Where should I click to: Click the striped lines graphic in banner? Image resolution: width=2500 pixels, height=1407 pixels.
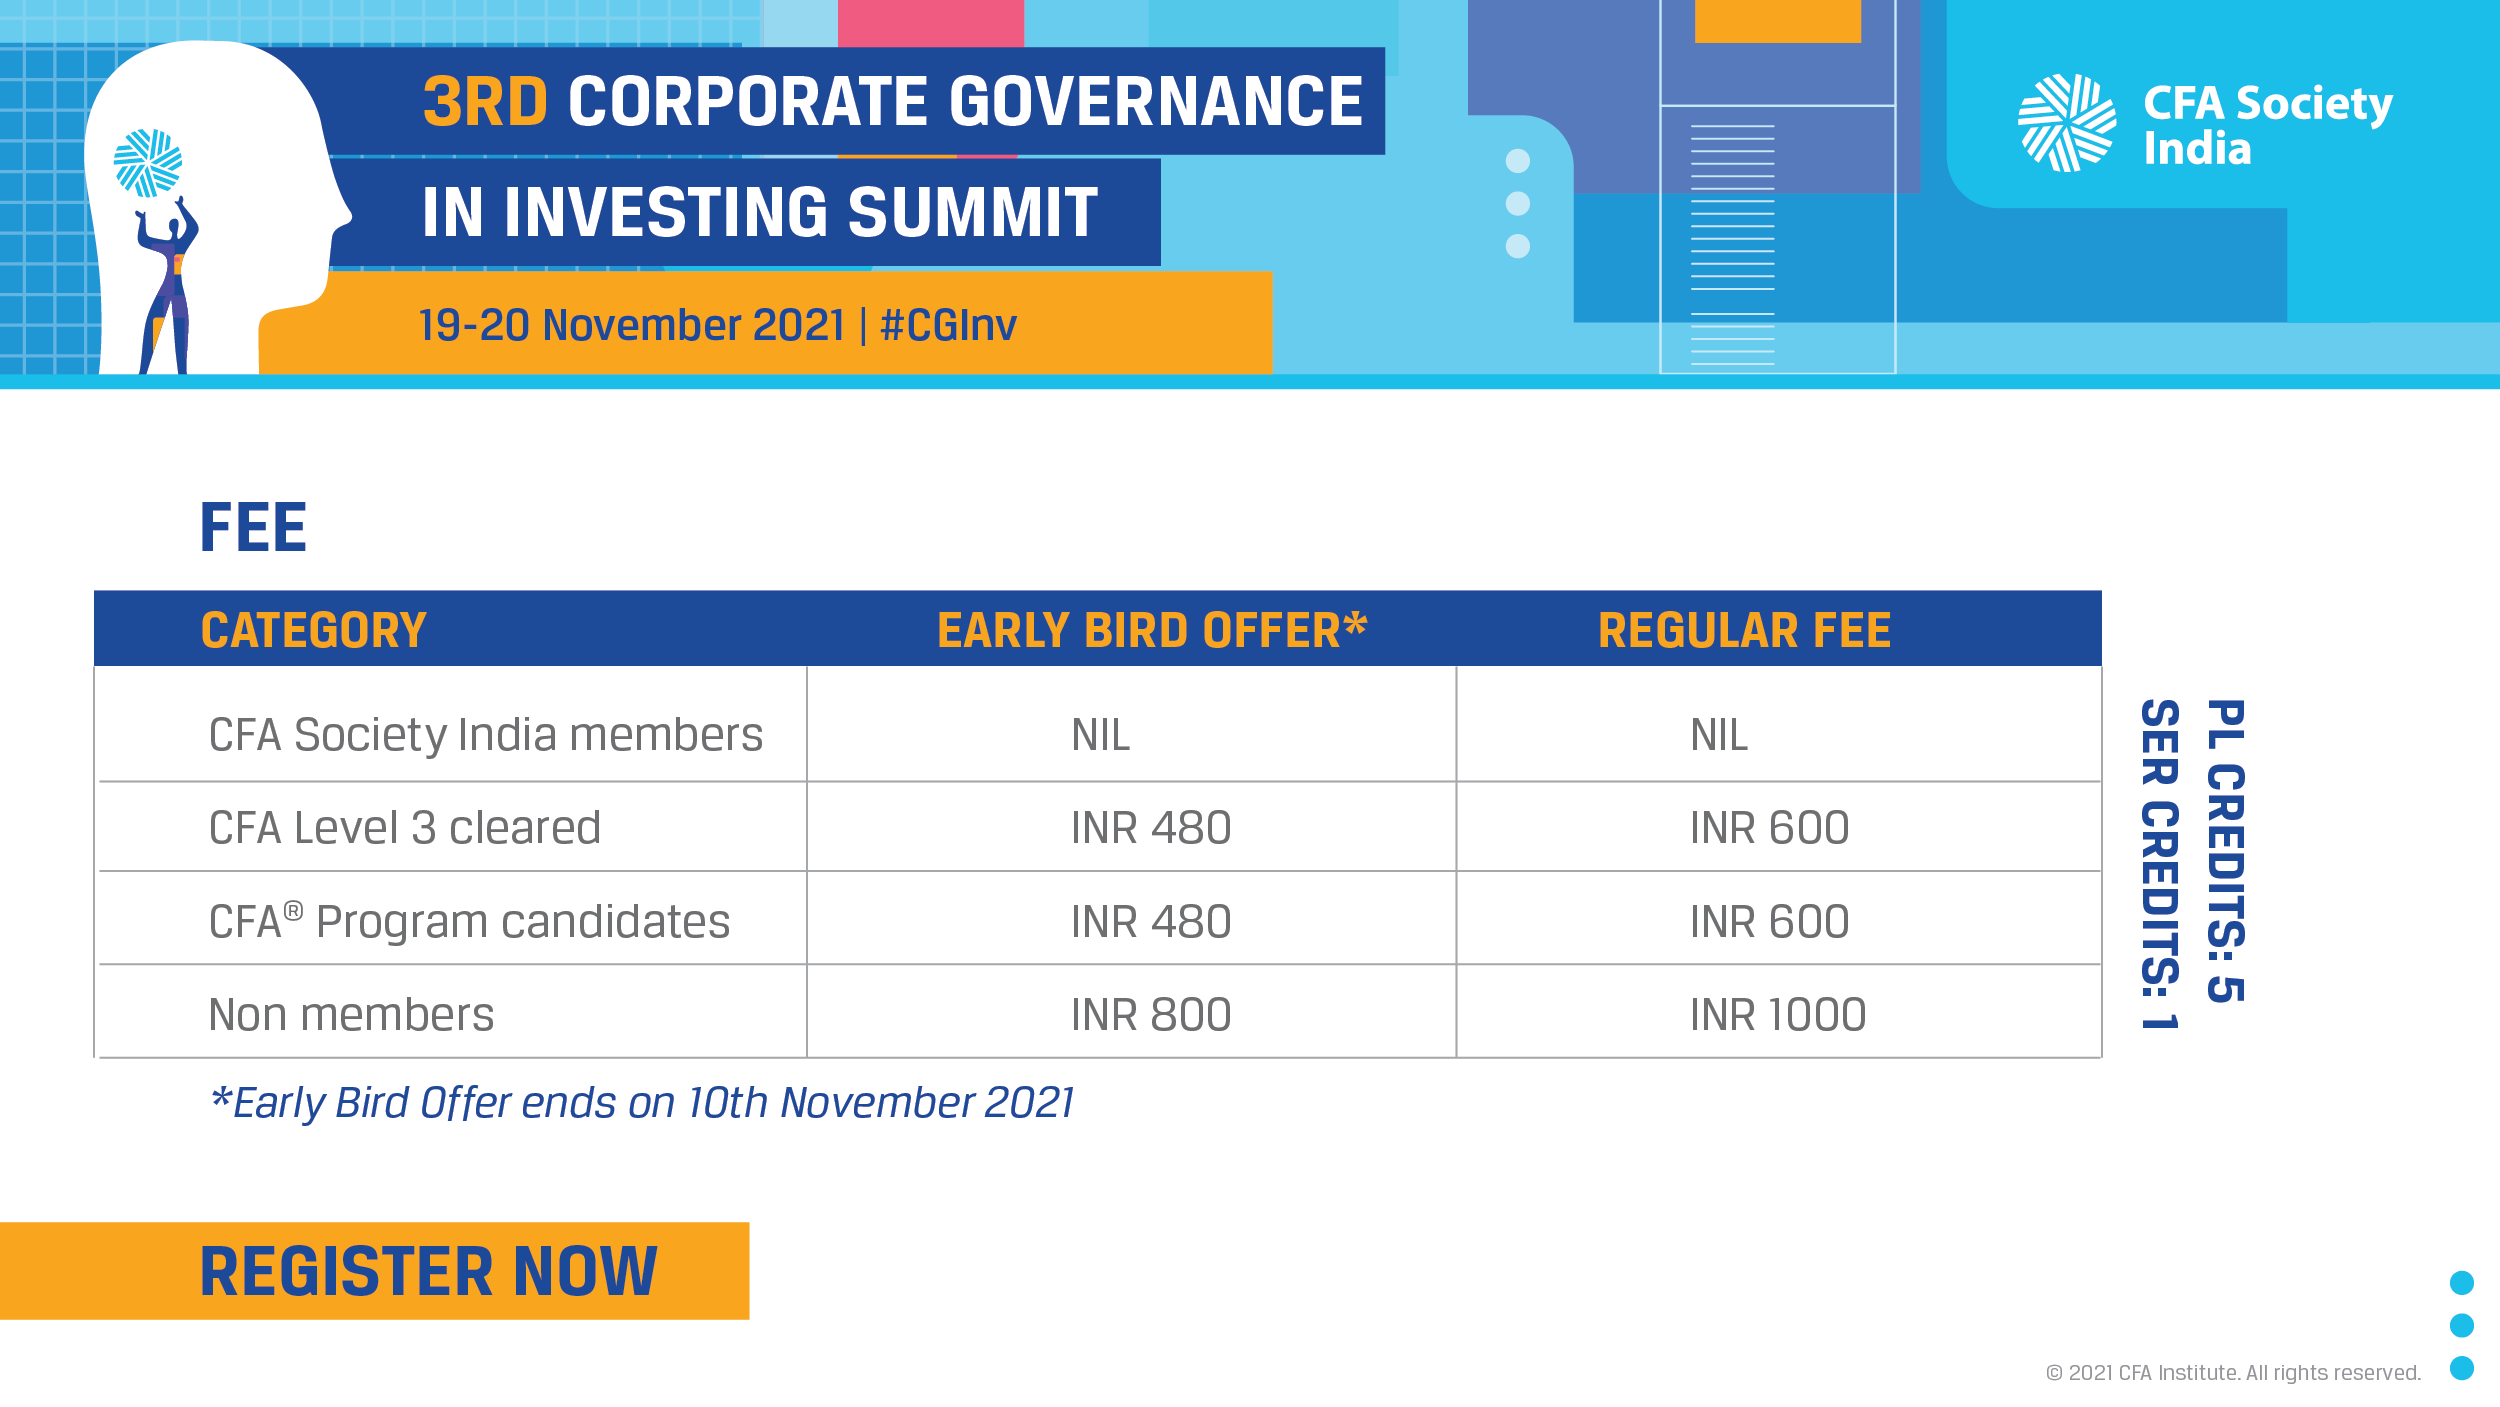[1732, 244]
